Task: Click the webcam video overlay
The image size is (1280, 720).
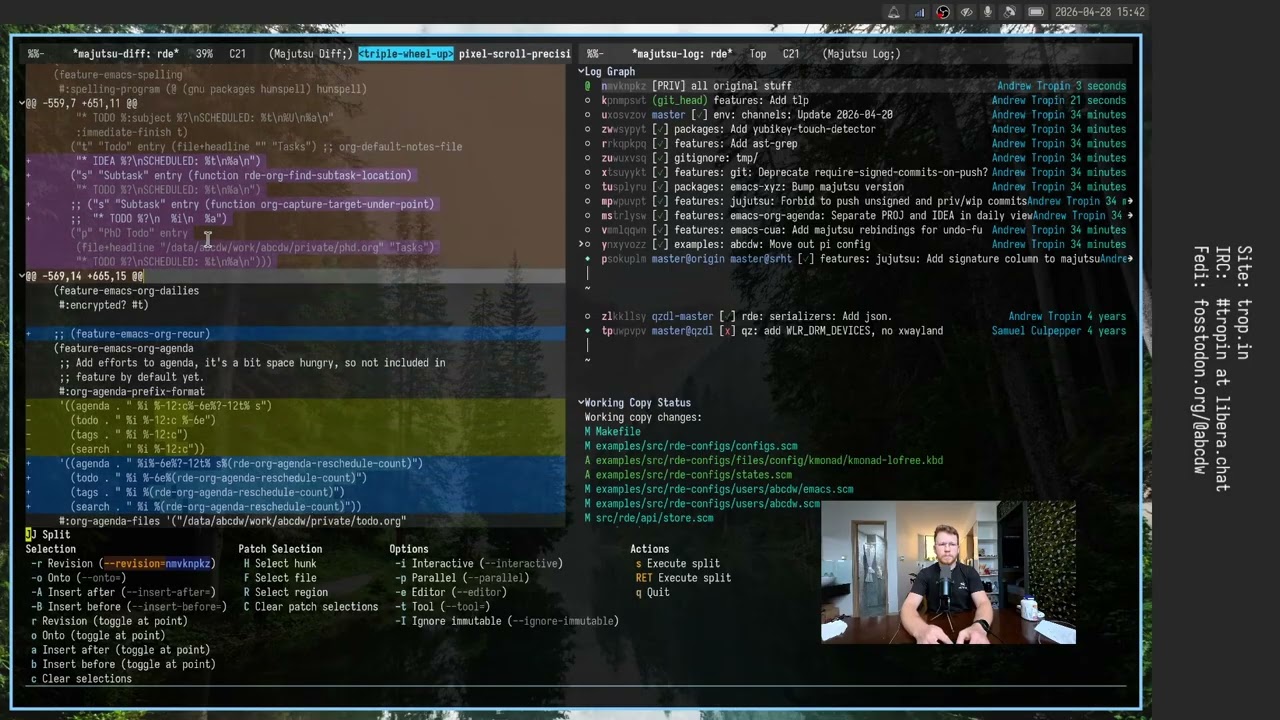Action: (x=948, y=572)
